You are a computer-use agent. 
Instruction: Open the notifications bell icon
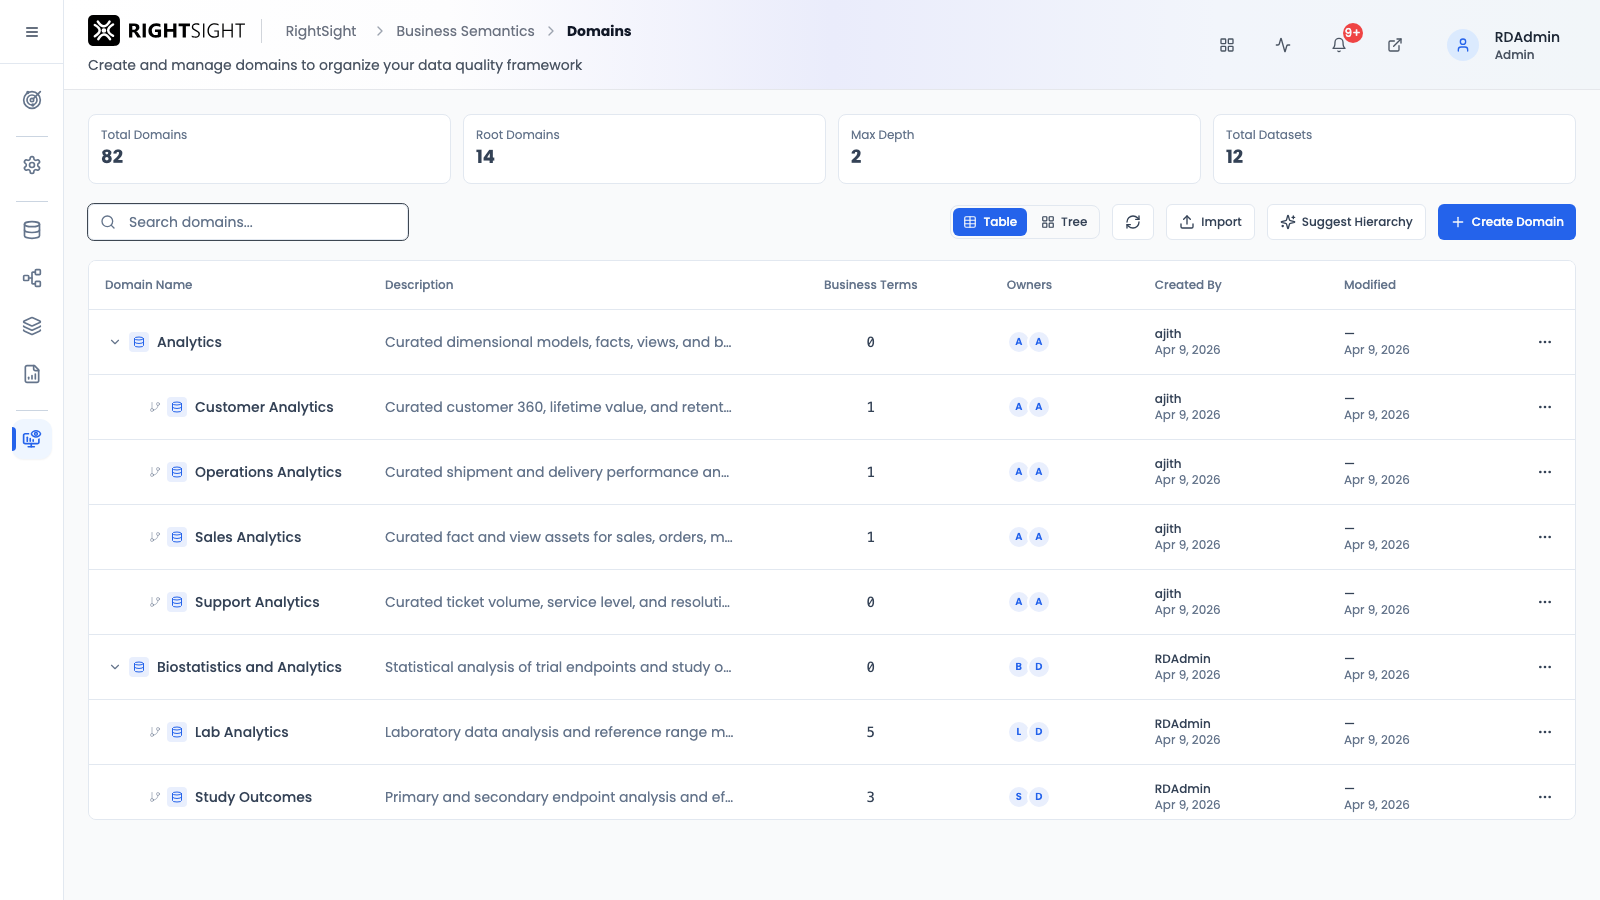click(x=1339, y=45)
